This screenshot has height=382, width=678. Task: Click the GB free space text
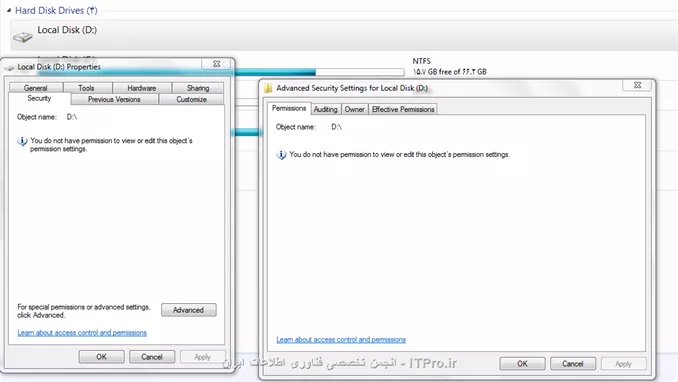450,72
